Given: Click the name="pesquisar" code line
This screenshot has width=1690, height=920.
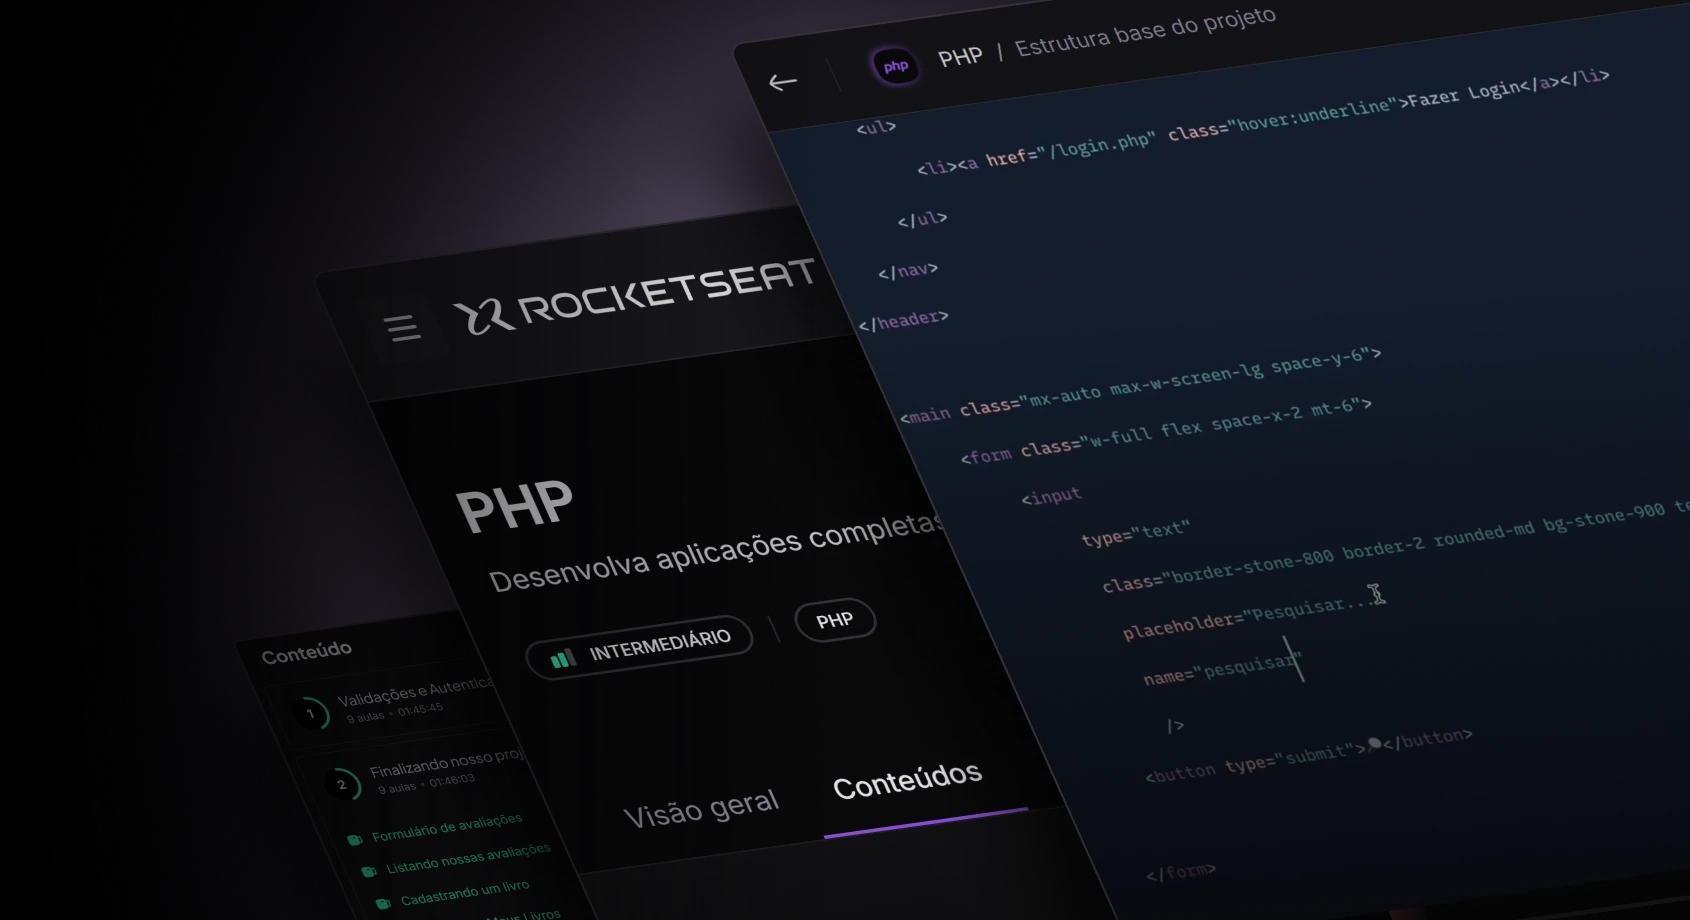Looking at the screenshot, I should coord(1220,669).
